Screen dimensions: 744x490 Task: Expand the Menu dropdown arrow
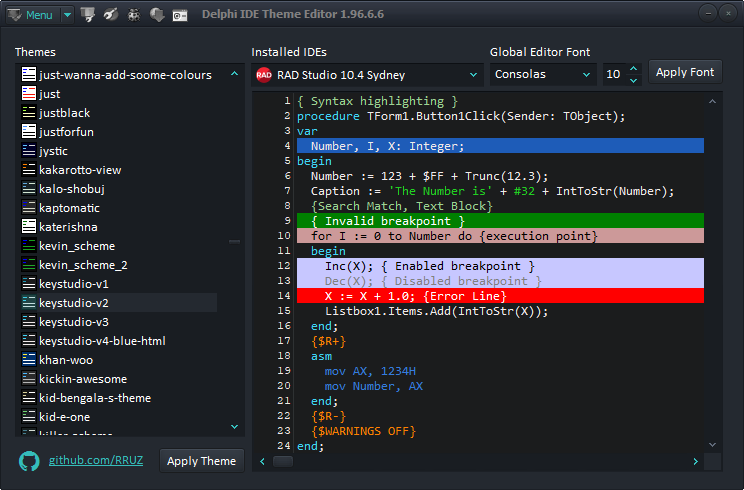(x=67, y=15)
